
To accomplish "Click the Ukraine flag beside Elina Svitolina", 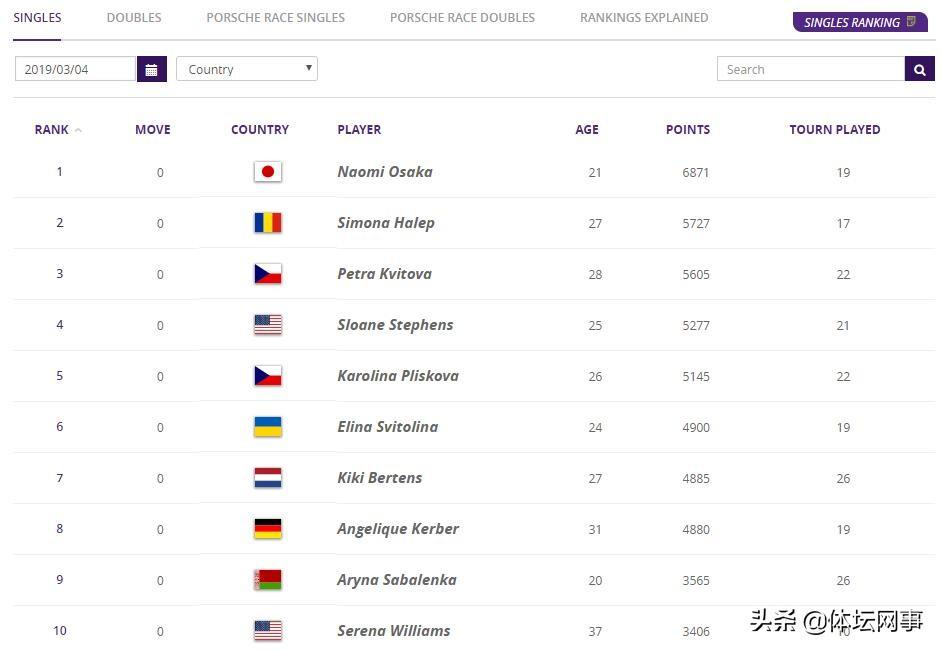I will tap(268, 427).
